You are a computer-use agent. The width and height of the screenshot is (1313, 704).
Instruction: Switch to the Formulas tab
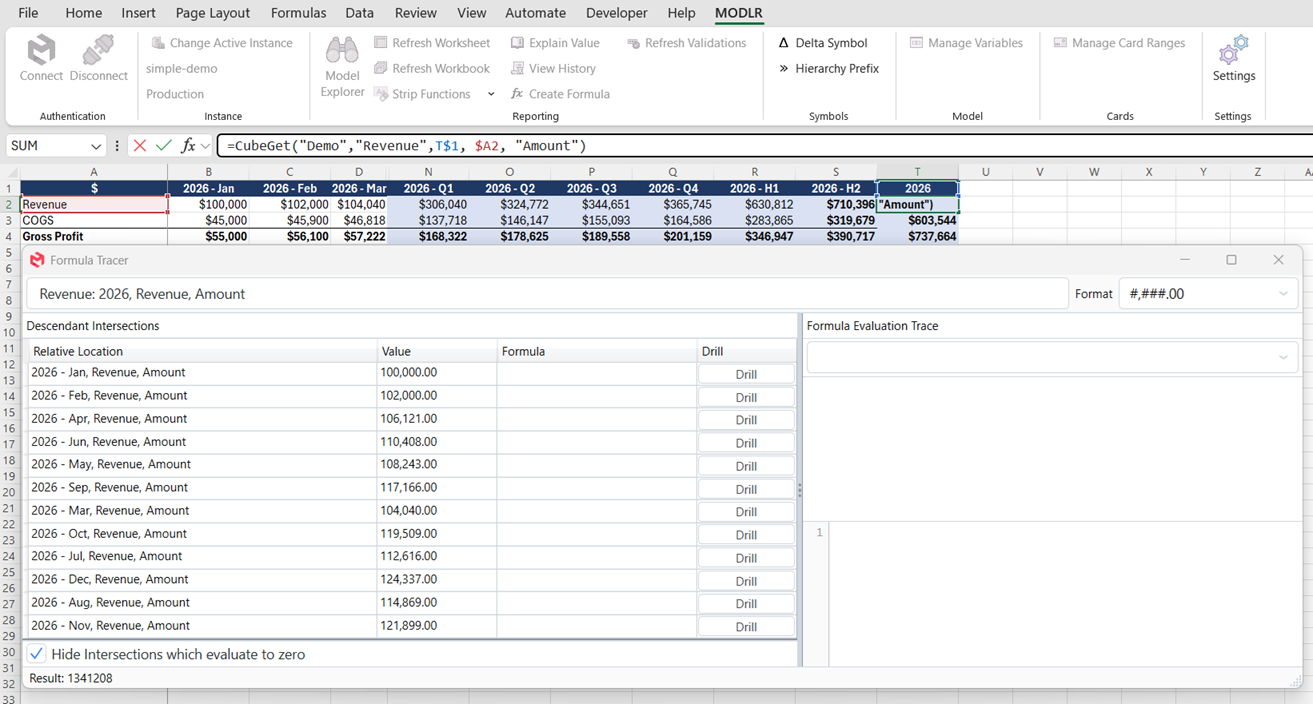click(298, 13)
